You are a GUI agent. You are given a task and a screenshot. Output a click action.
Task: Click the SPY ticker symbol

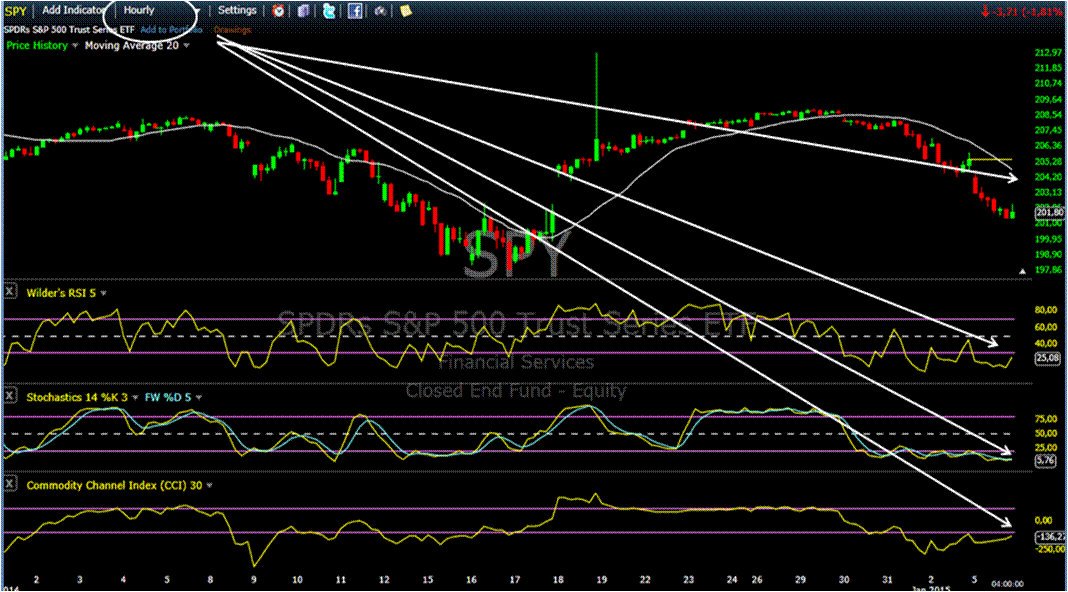tap(15, 11)
